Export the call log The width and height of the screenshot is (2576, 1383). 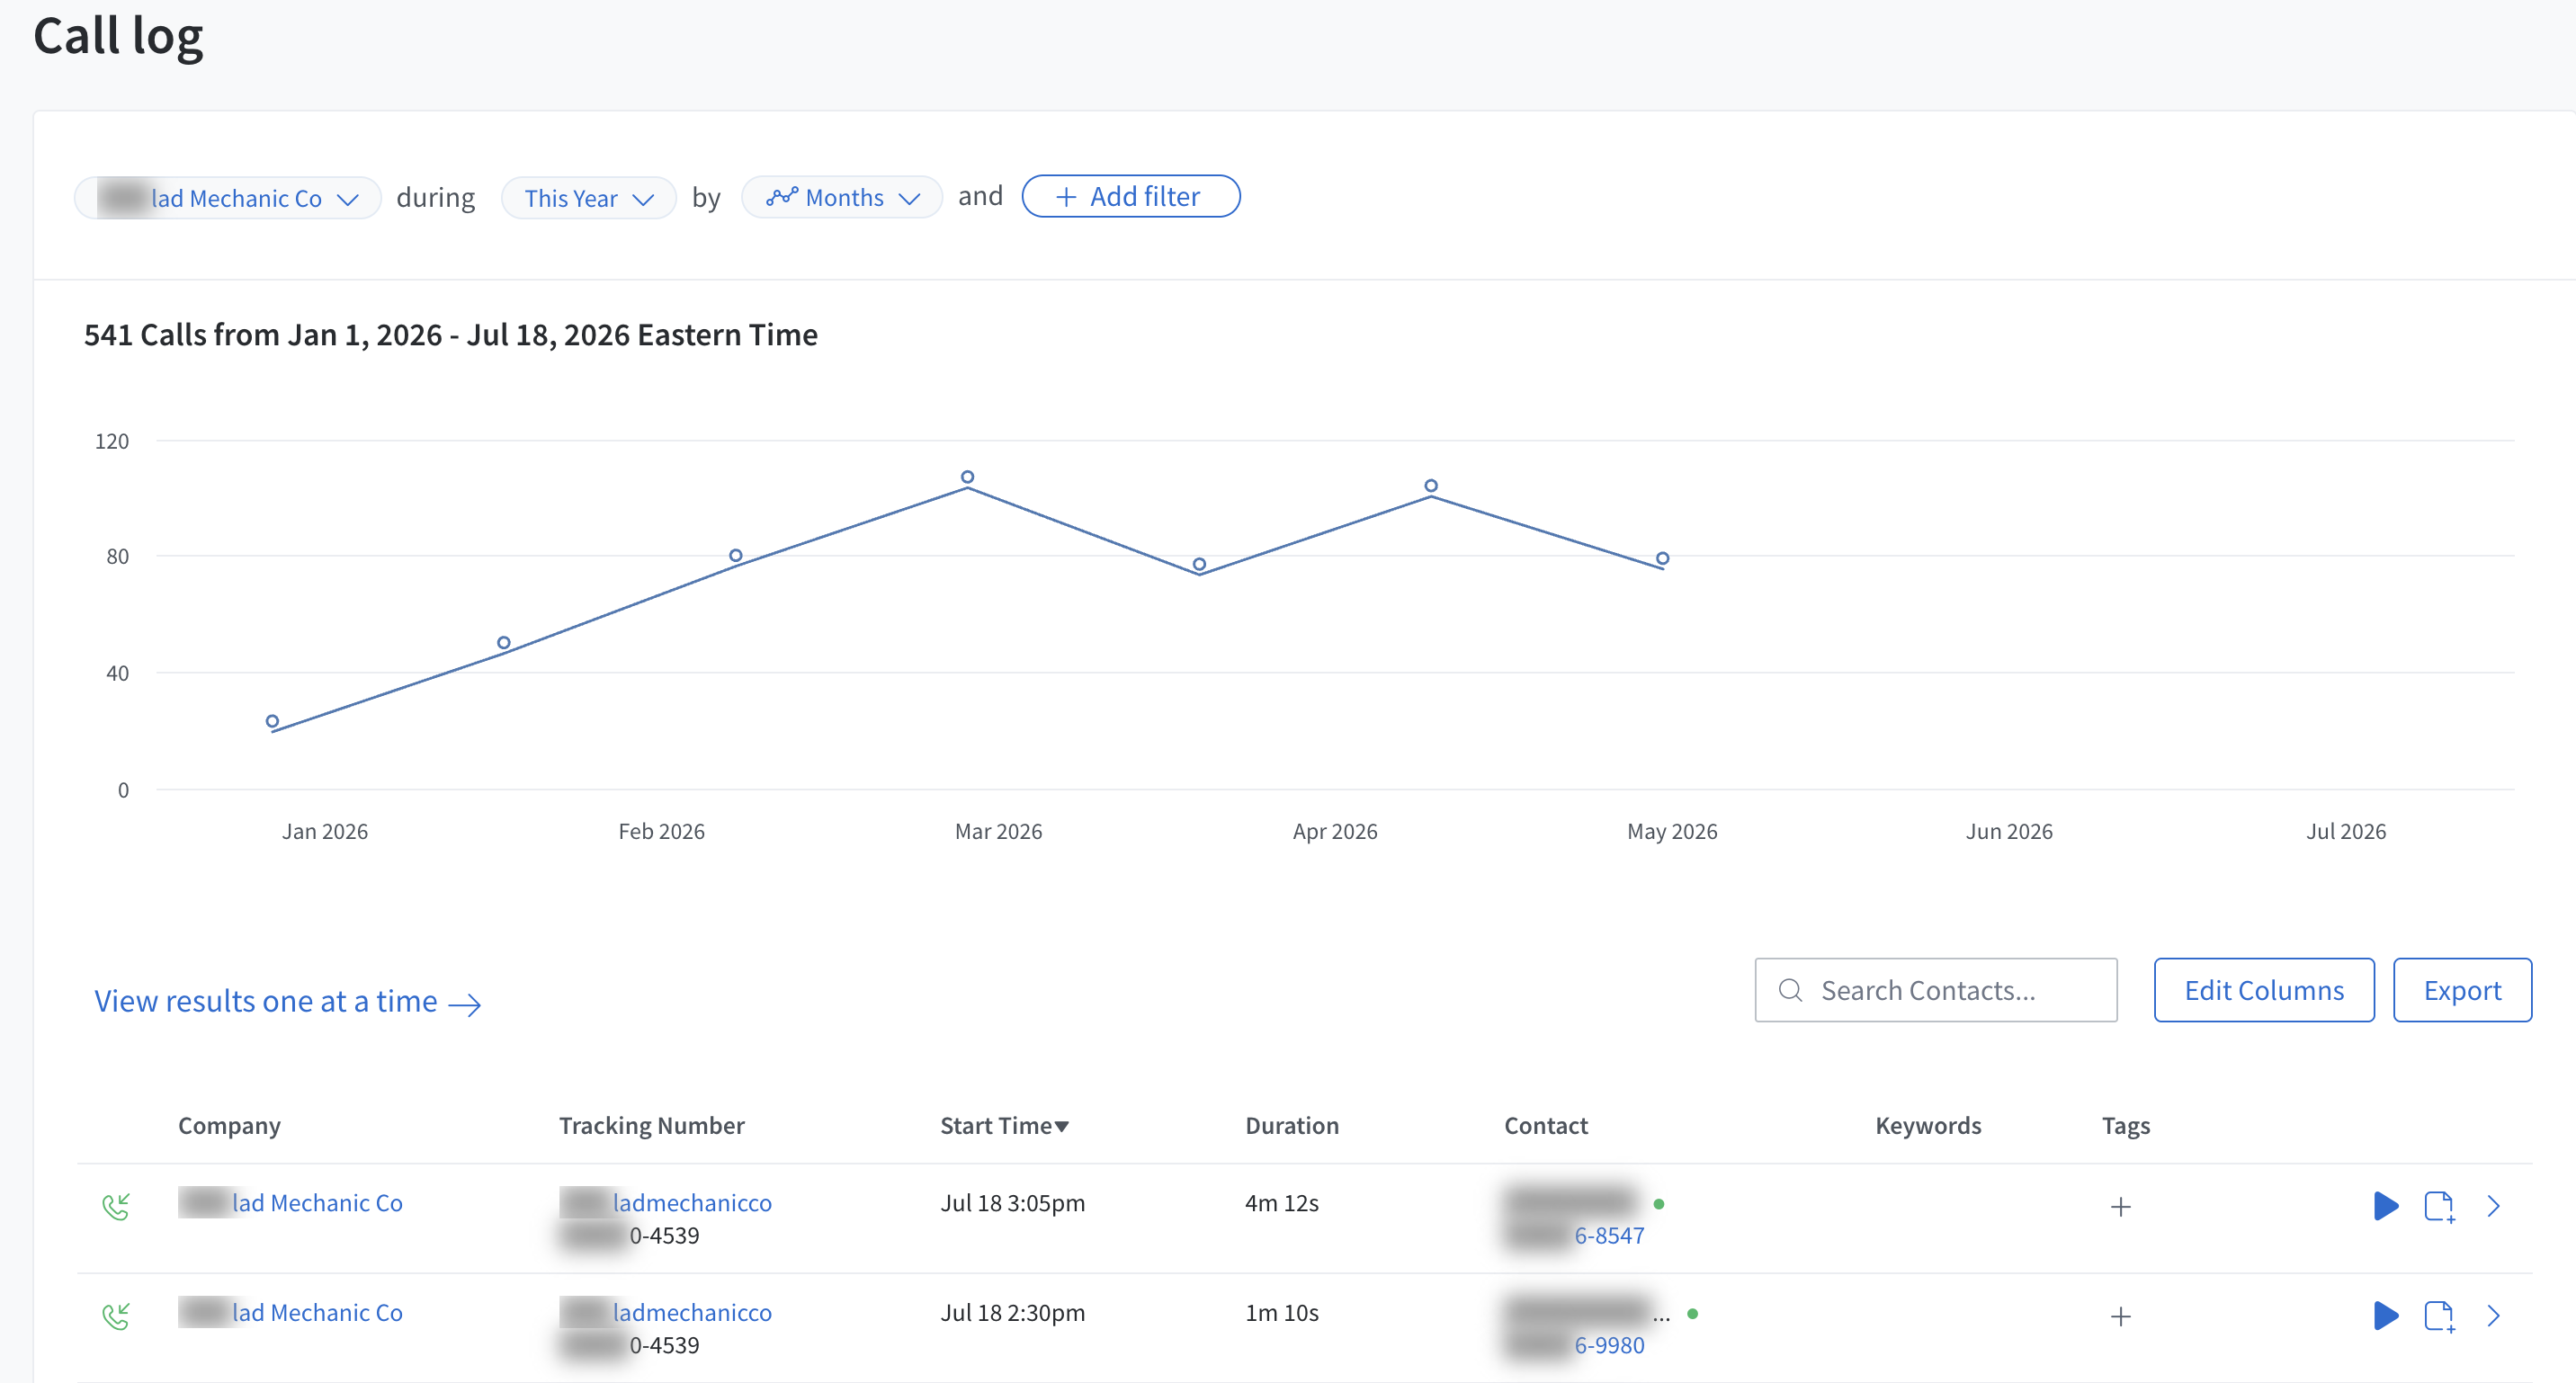2462,990
